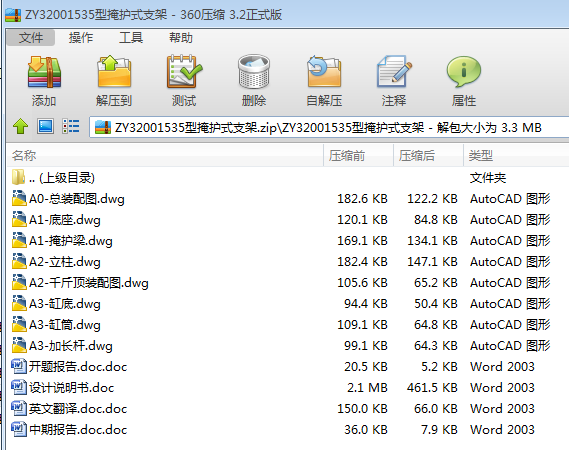Screen dimensions: 569x450
Task: Select file A3-缸底.dwg
Action: click(x=288, y=304)
